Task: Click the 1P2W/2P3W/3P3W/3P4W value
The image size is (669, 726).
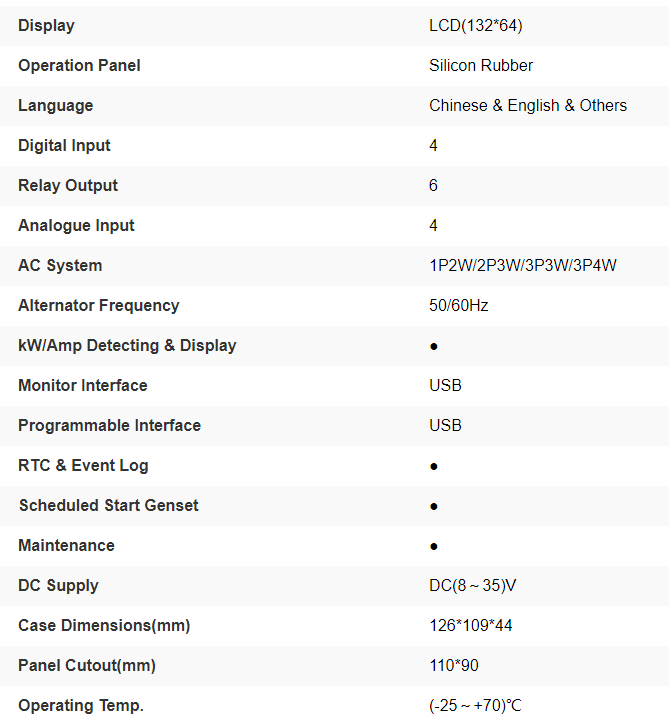Action: (523, 265)
